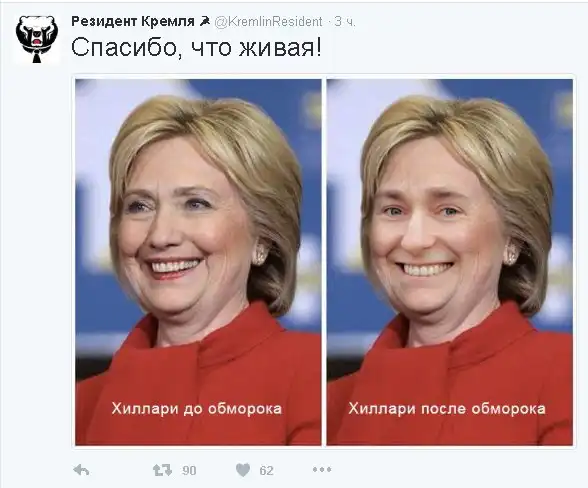
Task: Click the tweet text Спасибо, что живая!
Action: click(x=196, y=48)
